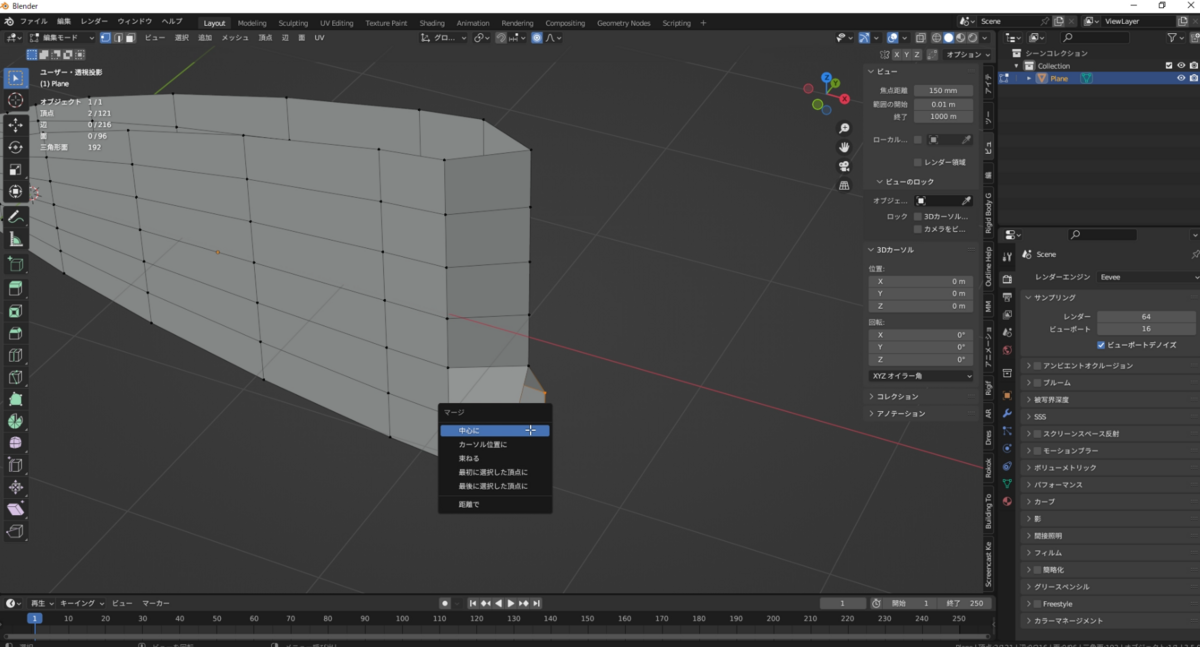Screen dimensions: 1200x647
Task: Open 編集モード mode dropdown
Action: [x=62, y=38]
